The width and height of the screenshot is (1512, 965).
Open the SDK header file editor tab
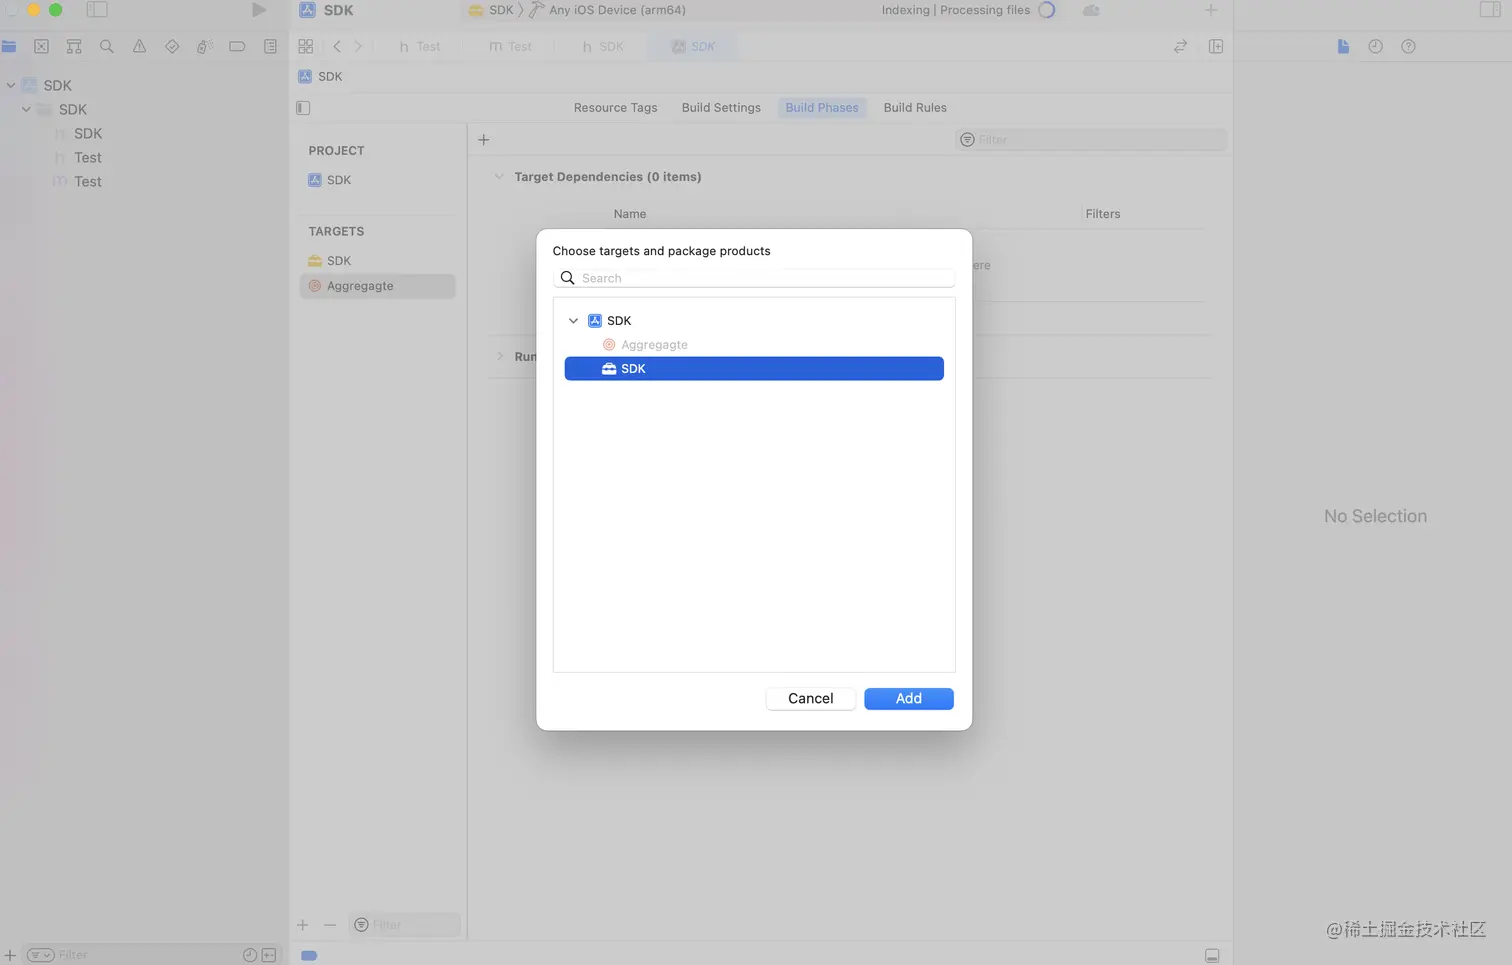coord(603,46)
